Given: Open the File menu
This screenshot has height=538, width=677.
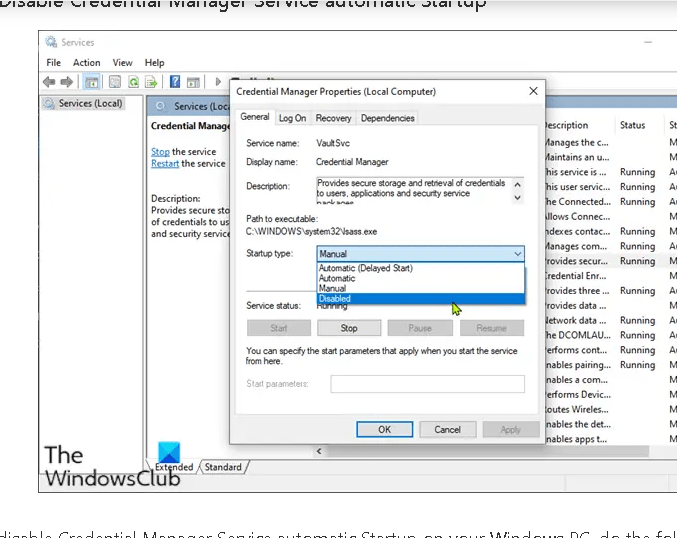Looking at the screenshot, I should click(54, 63).
